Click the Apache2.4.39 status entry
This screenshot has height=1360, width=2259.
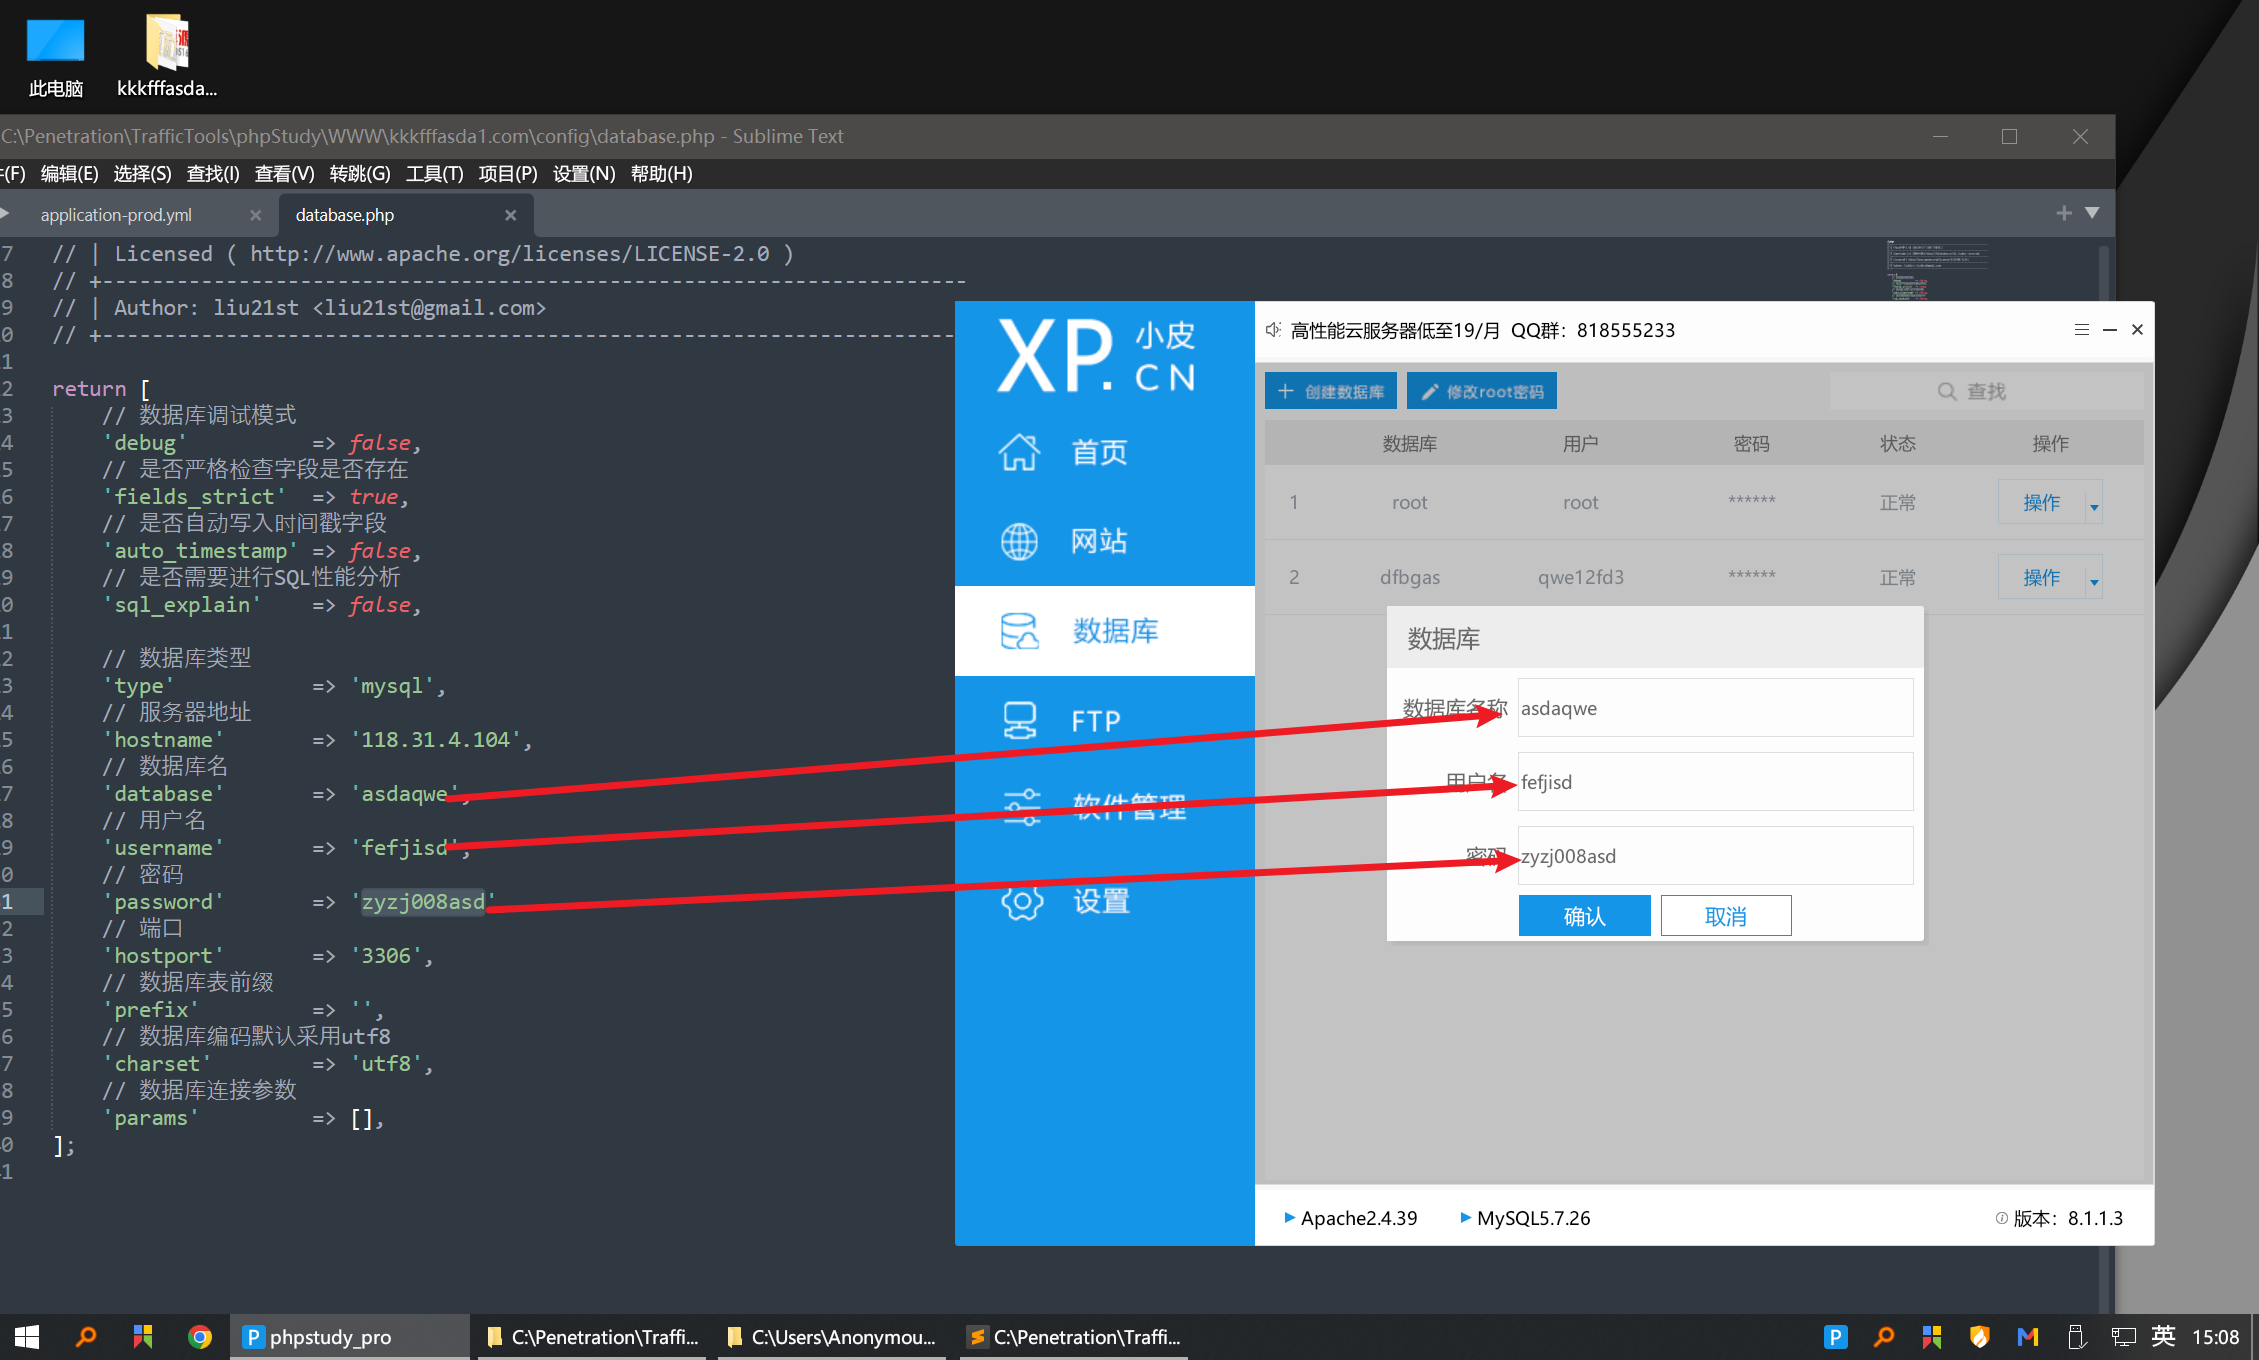click(1350, 1218)
